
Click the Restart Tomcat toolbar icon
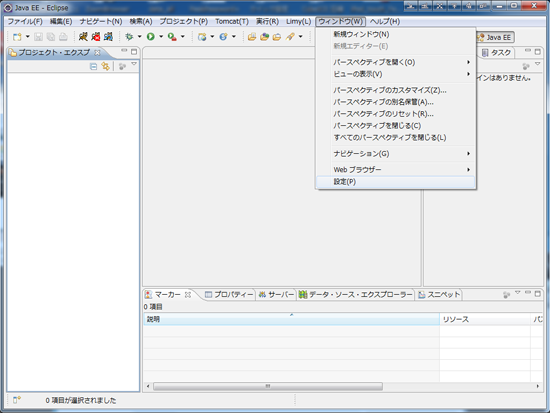(108, 36)
